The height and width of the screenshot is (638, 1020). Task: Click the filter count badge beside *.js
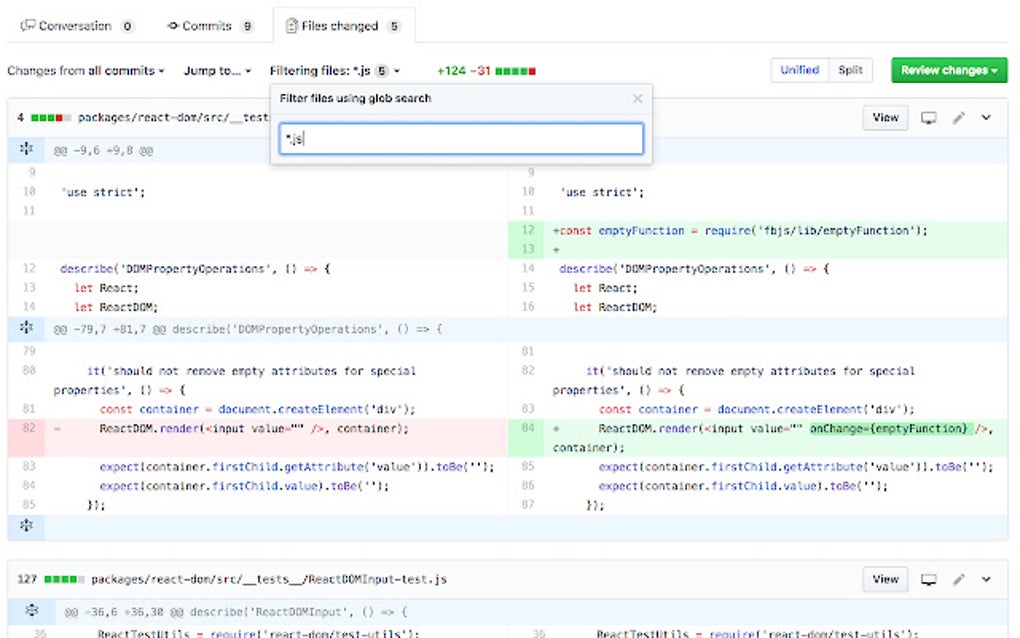[x=382, y=71]
